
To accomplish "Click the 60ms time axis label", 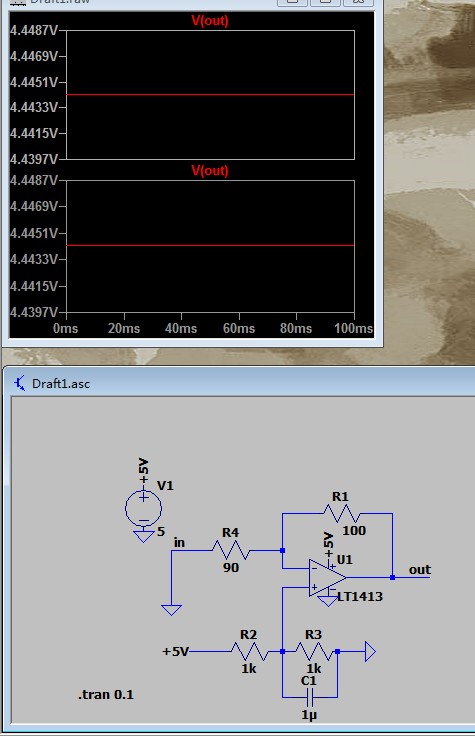I will [x=239, y=328].
